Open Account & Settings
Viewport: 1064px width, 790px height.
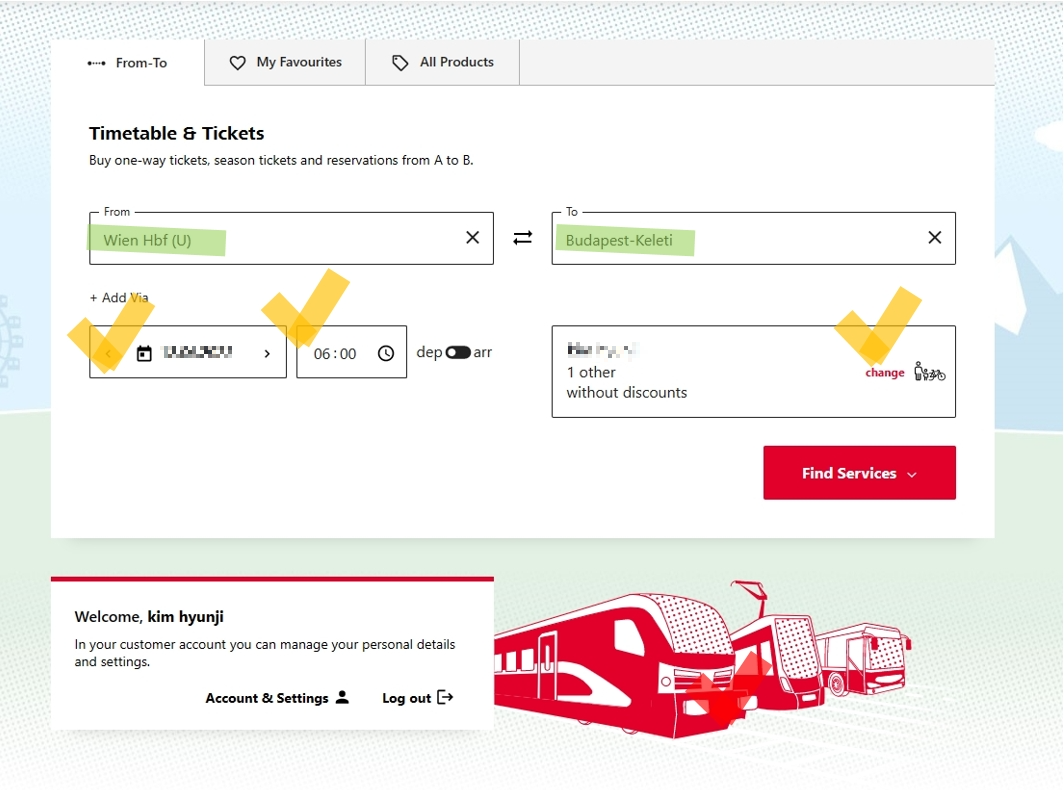[x=278, y=698]
